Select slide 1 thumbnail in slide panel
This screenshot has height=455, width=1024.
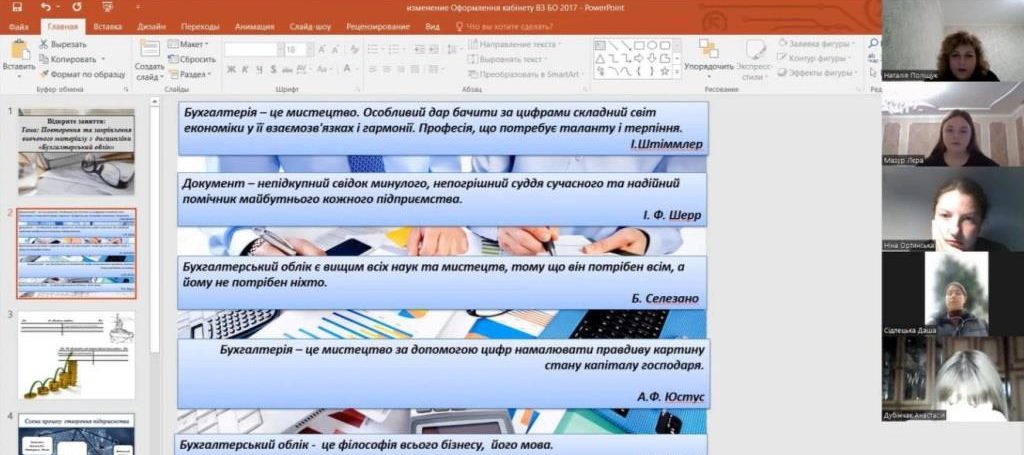tap(76, 151)
